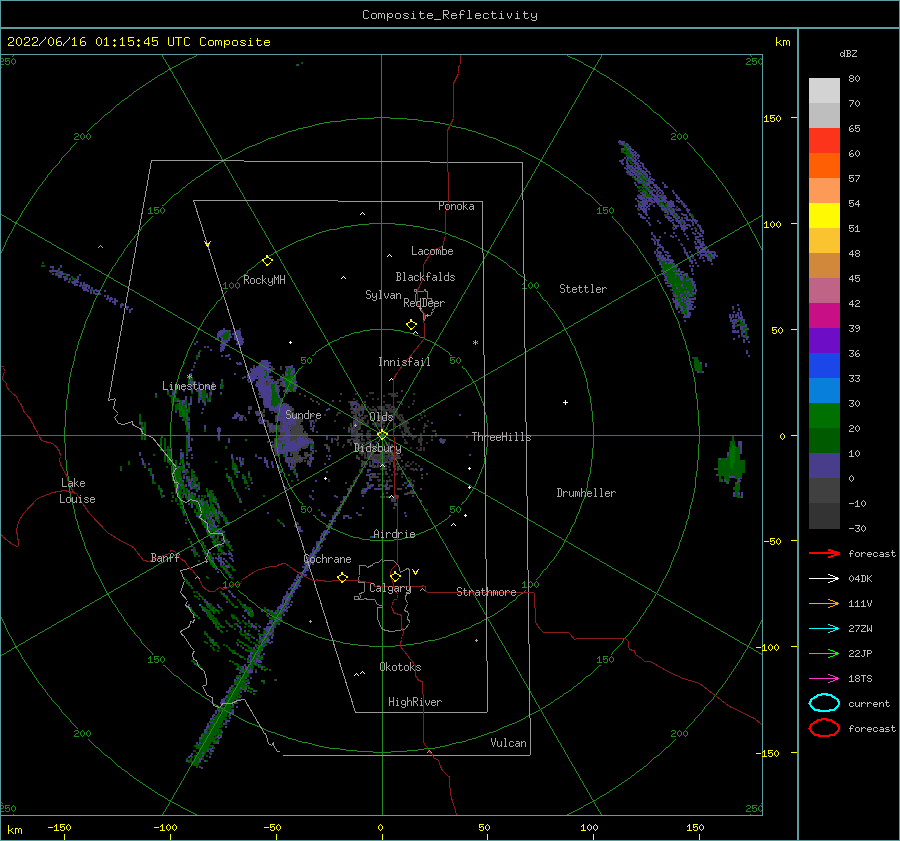
Task: Click the cyan current ellipse legend icon
Action: (824, 703)
